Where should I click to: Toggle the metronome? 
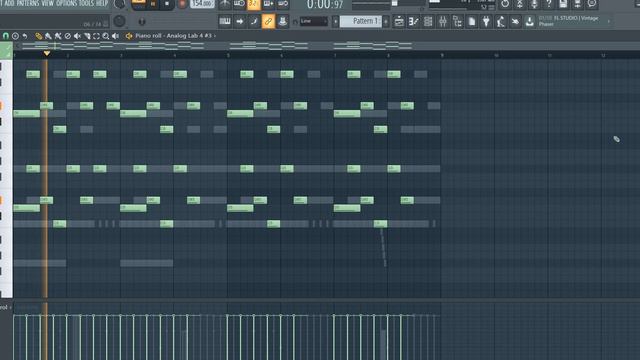(x=225, y=4)
